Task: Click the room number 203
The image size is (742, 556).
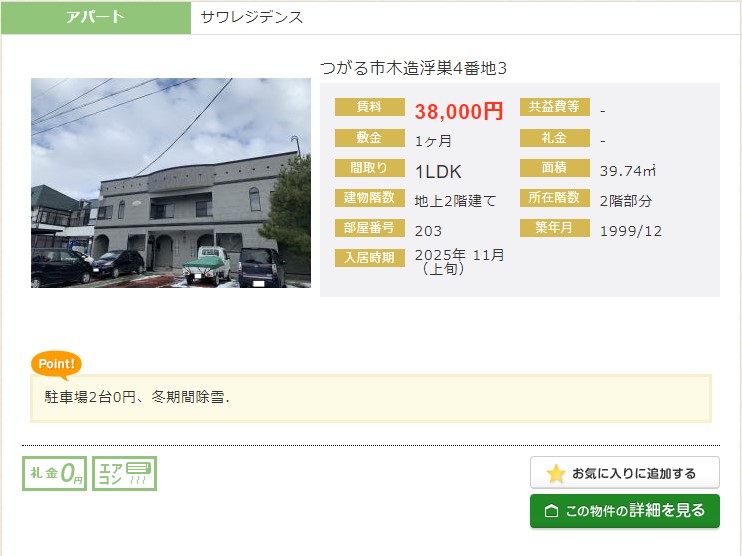Action: click(428, 231)
